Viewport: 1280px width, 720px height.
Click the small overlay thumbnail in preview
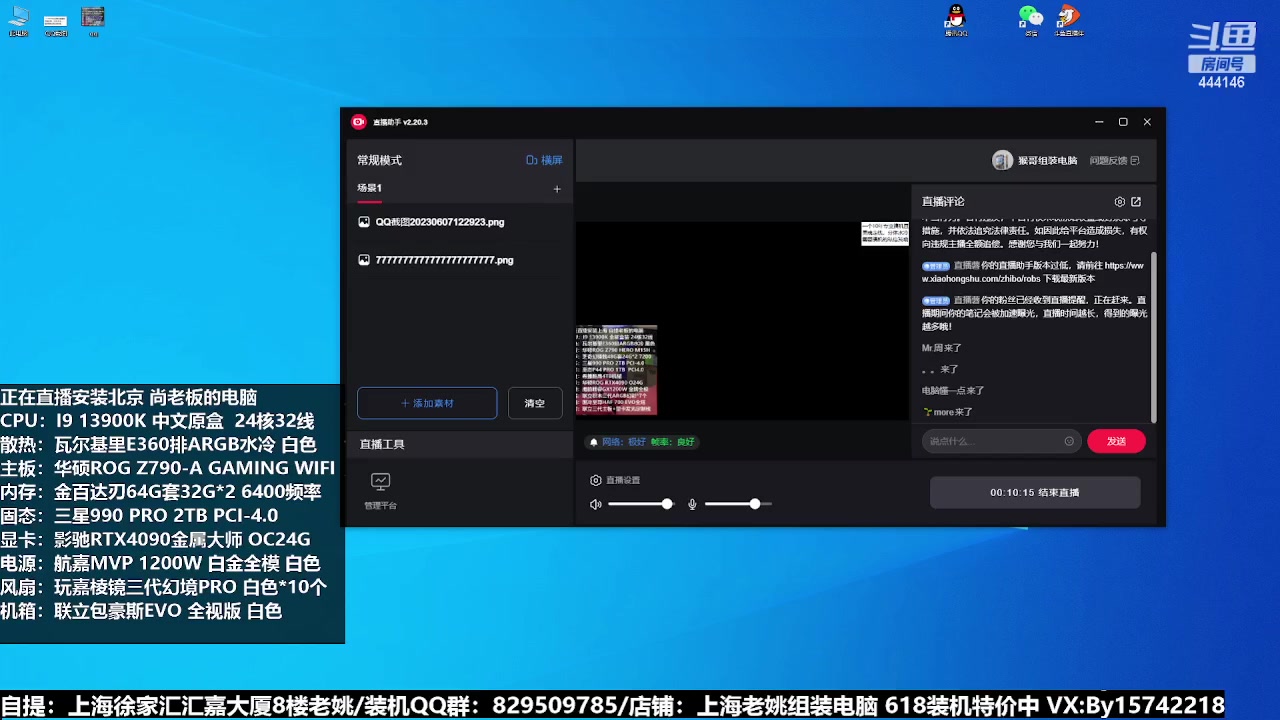[885, 234]
